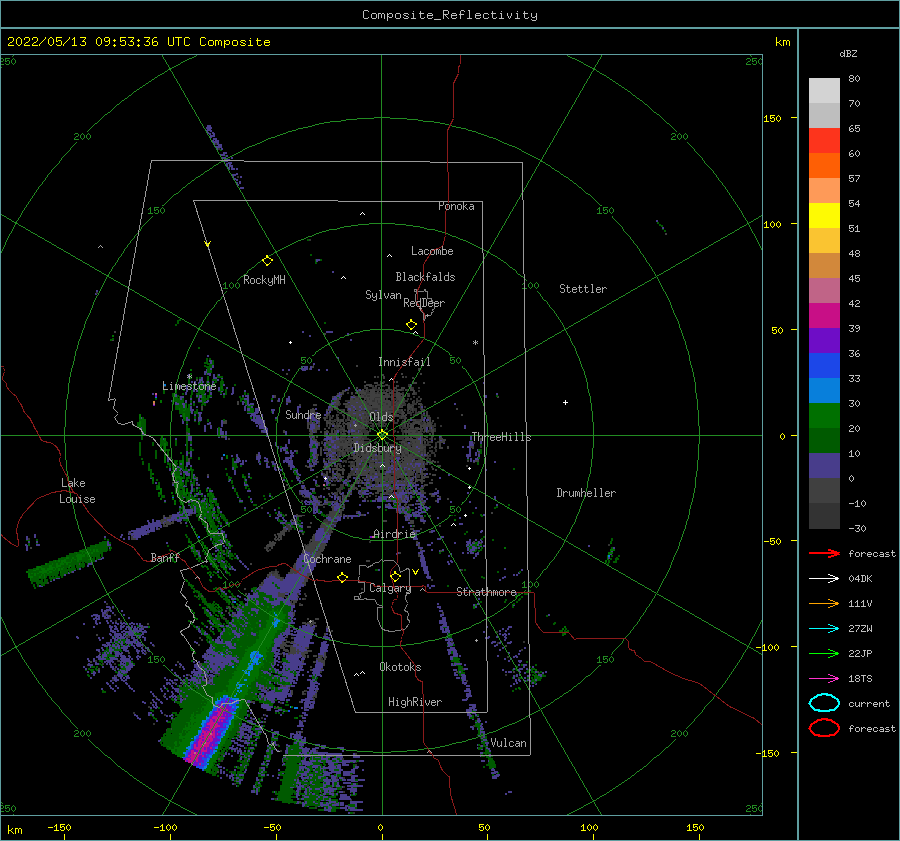The image size is (900, 841).
Task: Click the purple swatch between 39 and 36 dBZ
Action: point(824,340)
